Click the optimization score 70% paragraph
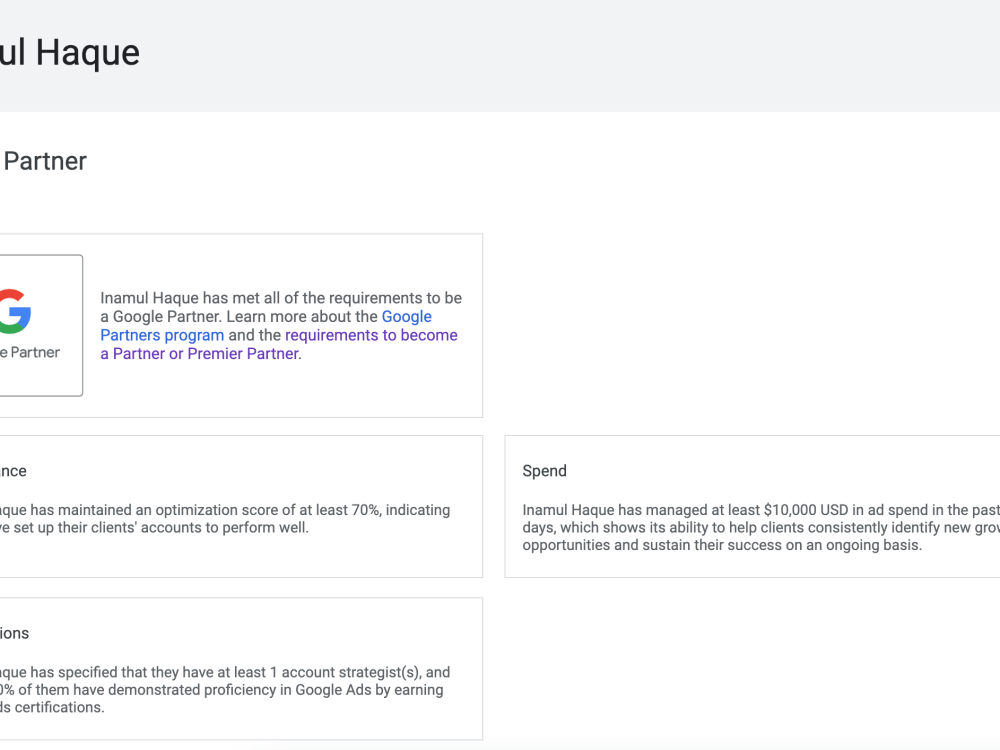 coord(224,518)
